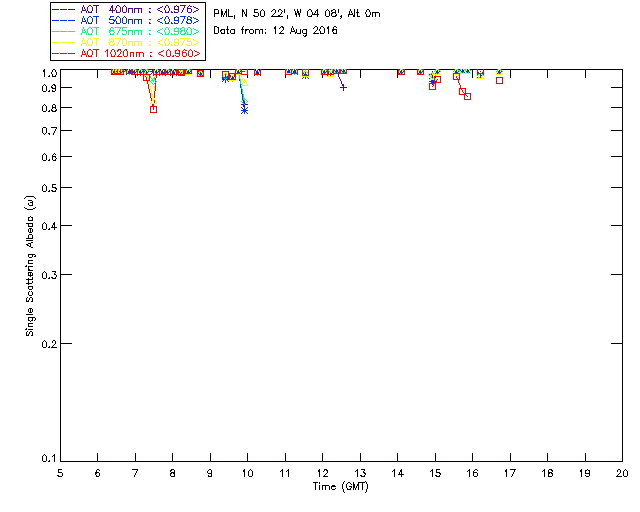Screen dimensions: 640x512
Task: Click the lowest red square marker just before hour 16
Action: coord(468,96)
